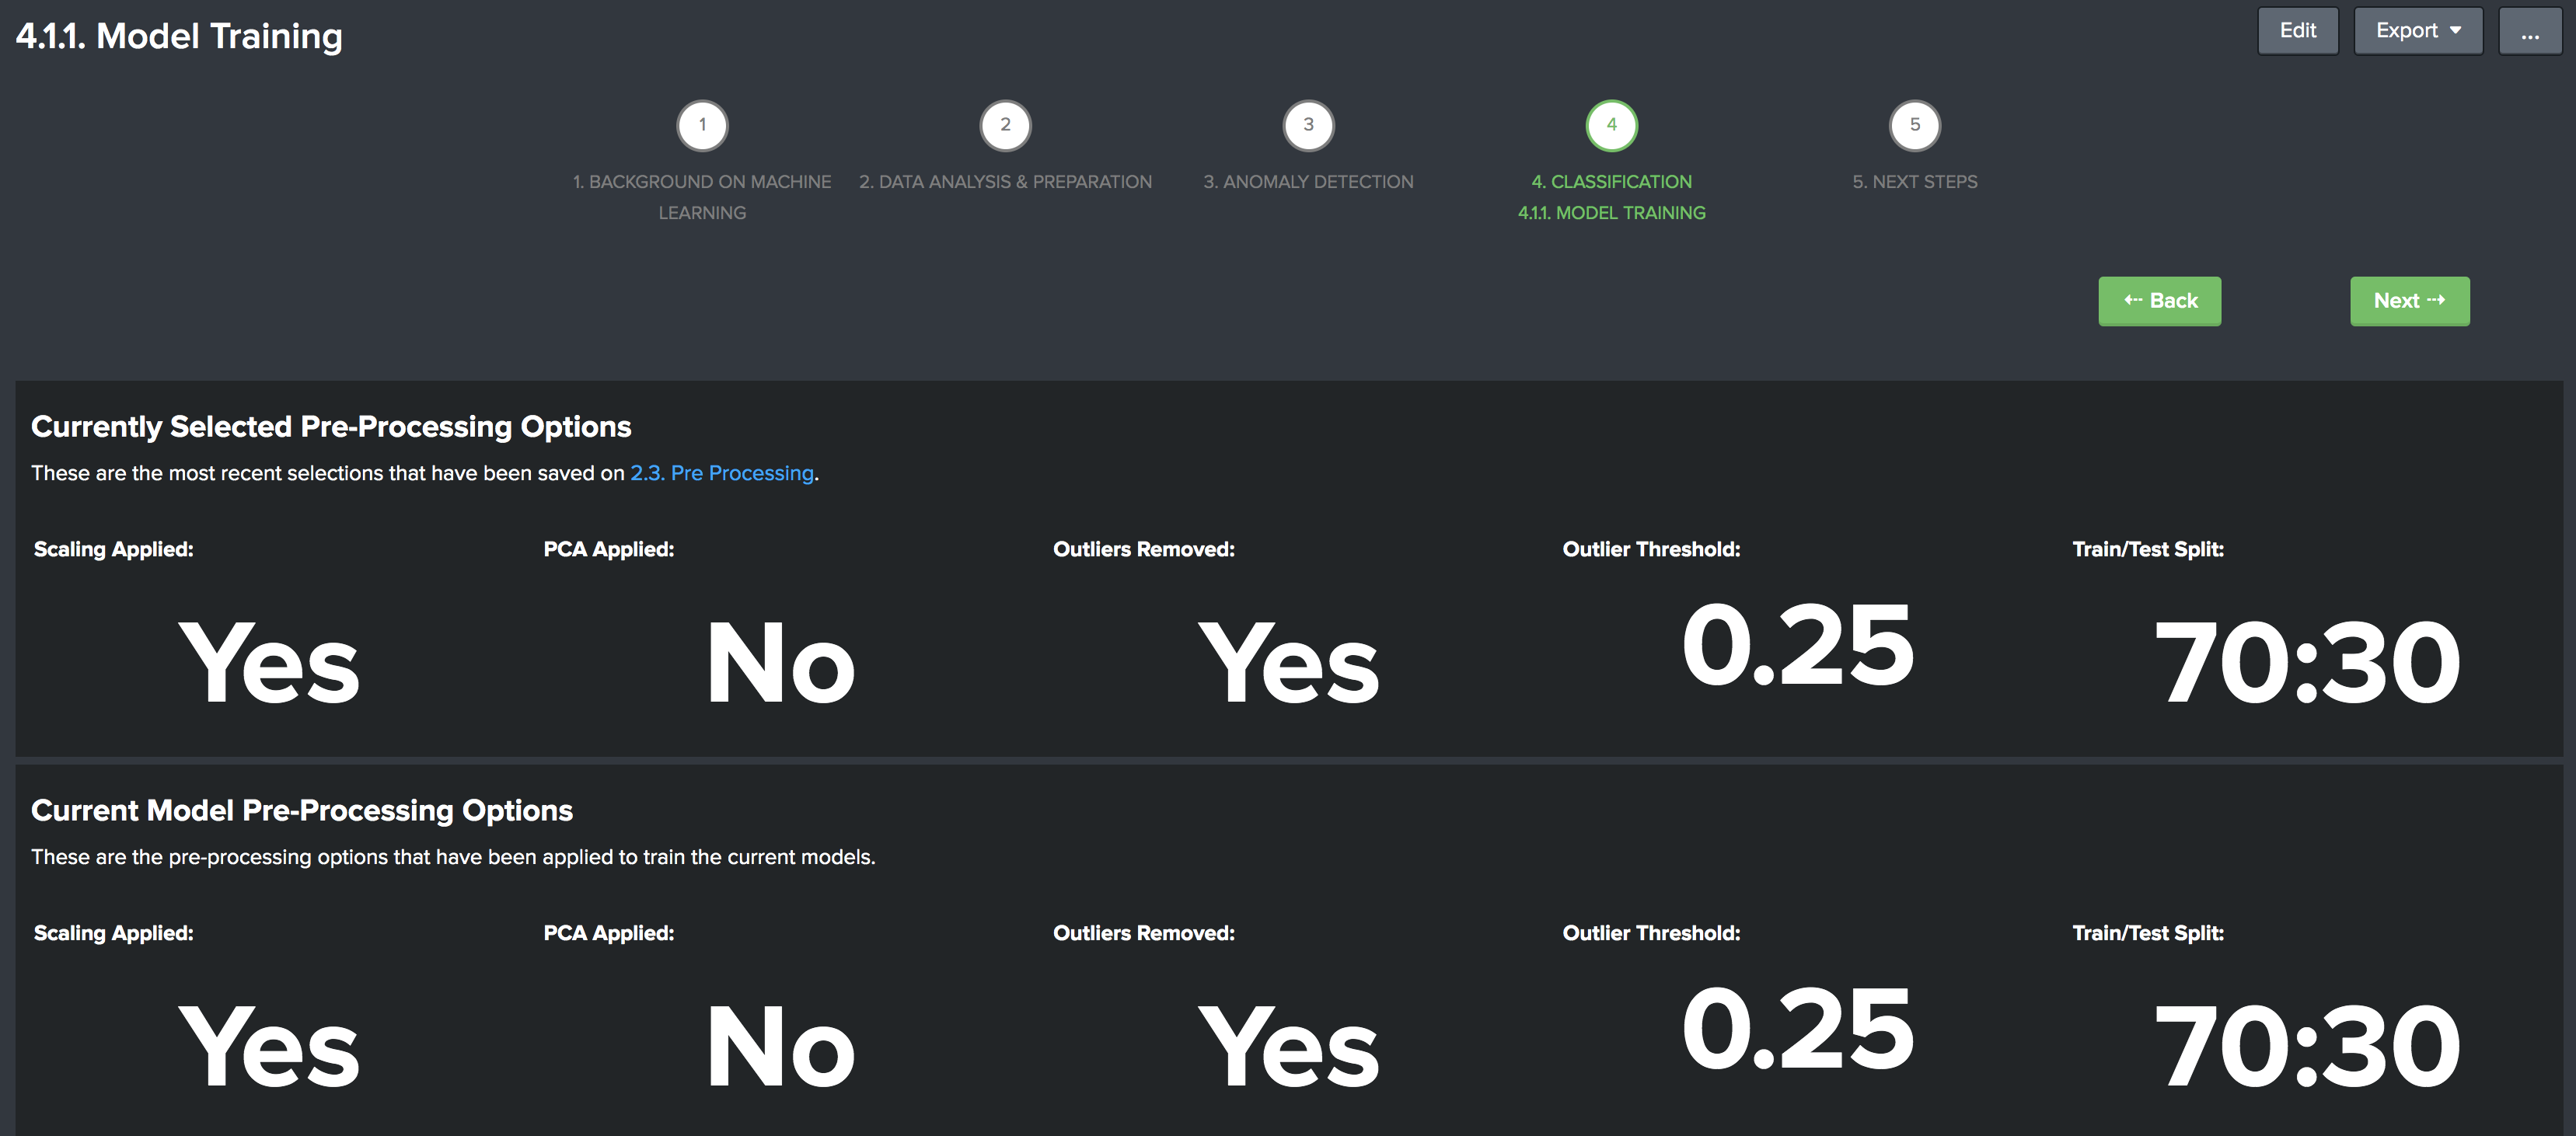Click Train/Test Split 70:30 in current model panel
2576x1136 pixels.
point(2307,1046)
